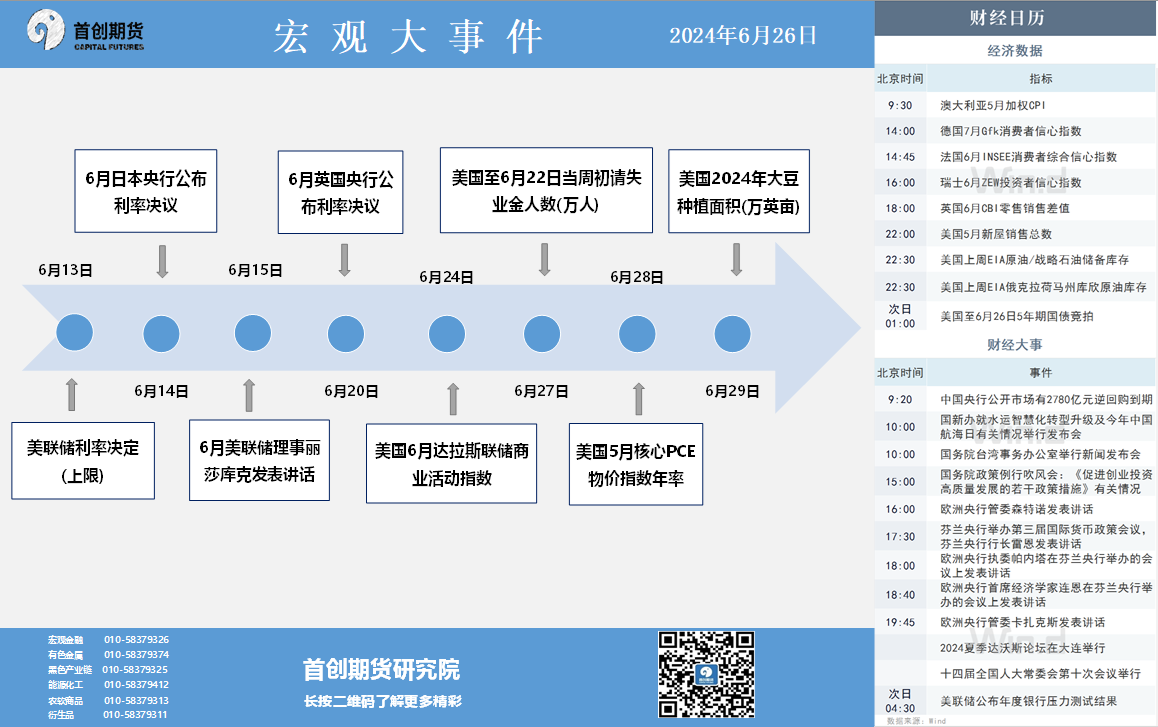Image resolution: width=1158 pixels, height=727 pixels.
Task: Click the 财经大事 section heading
Action: (x=1015, y=344)
